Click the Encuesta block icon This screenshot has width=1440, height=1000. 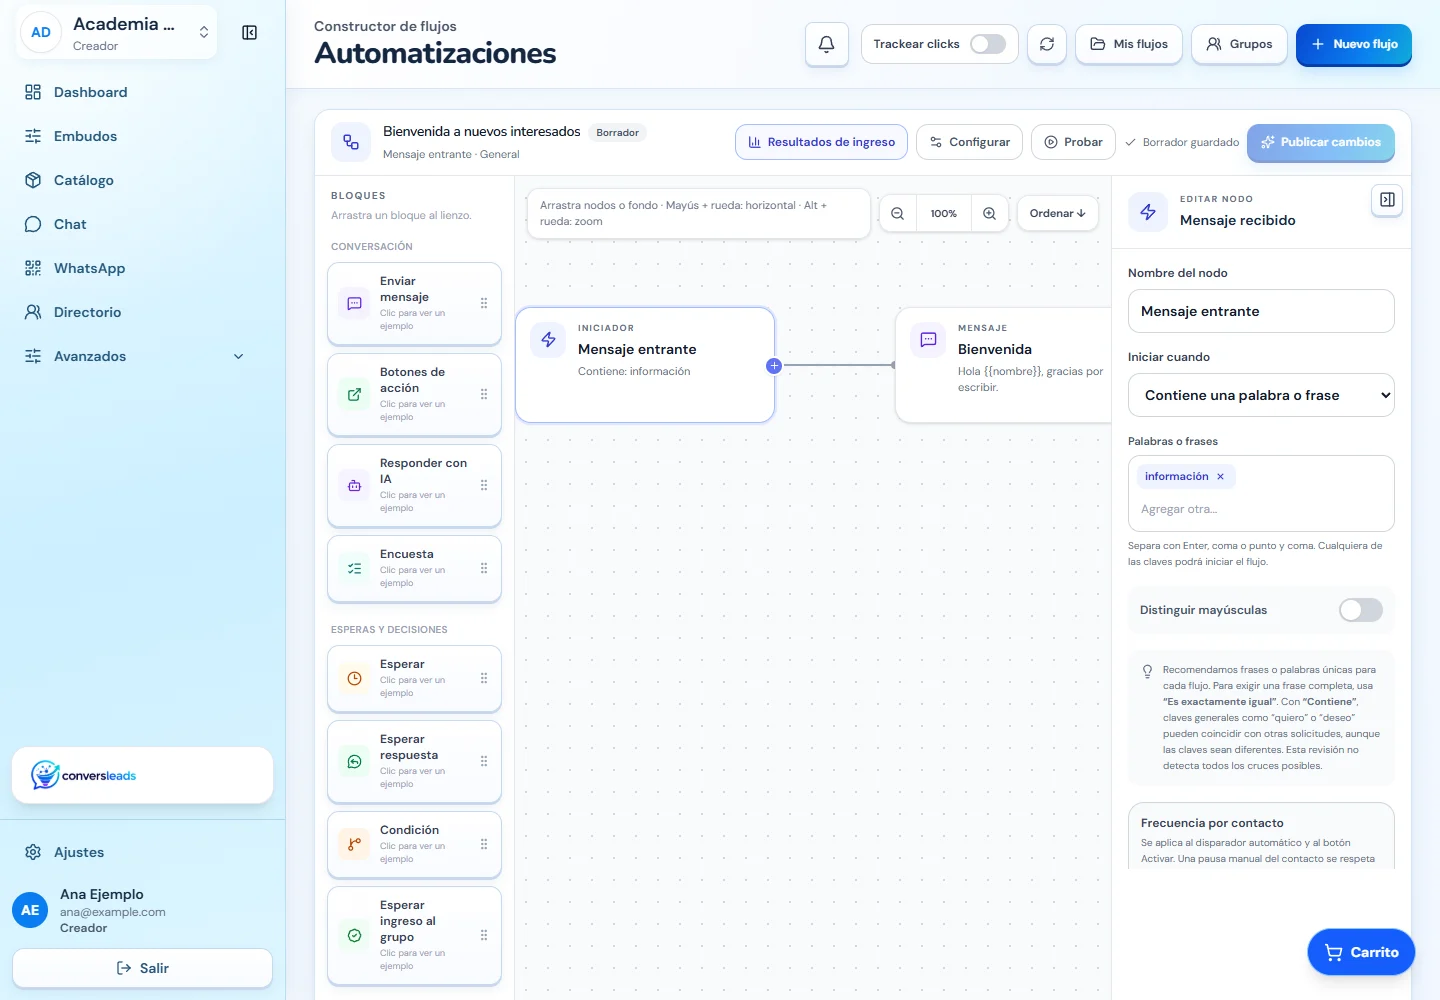(x=354, y=568)
